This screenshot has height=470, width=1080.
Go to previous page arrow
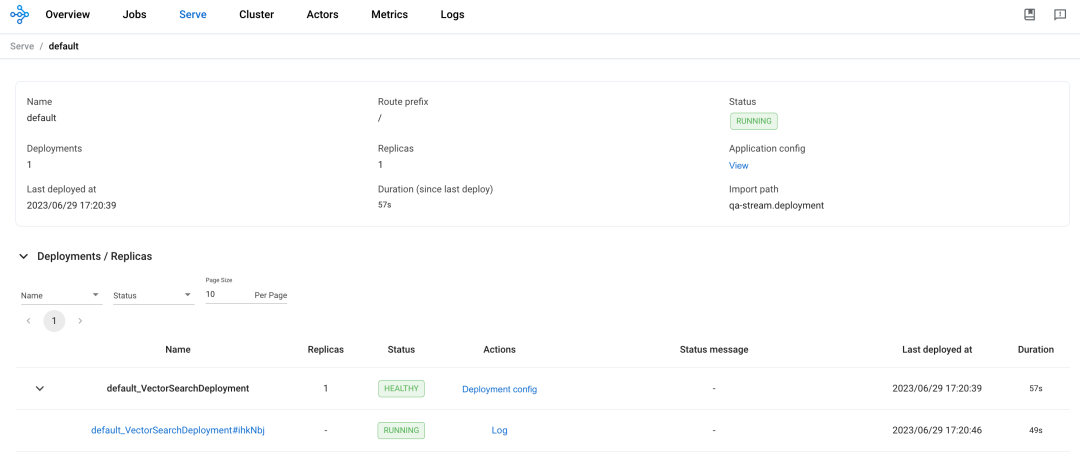click(x=28, y=321)
